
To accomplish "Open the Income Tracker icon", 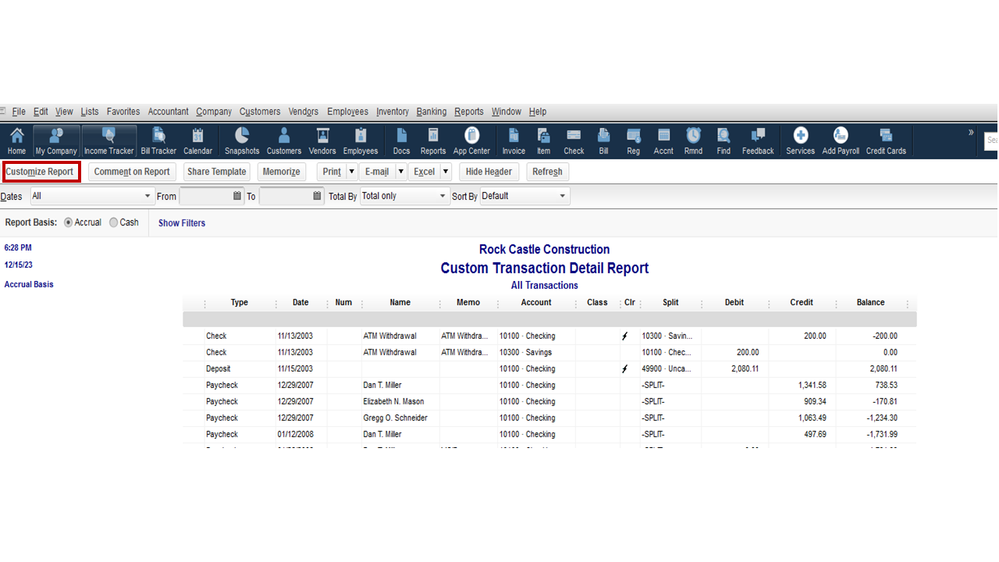I will pyautogui.click(x=109, y=141).
